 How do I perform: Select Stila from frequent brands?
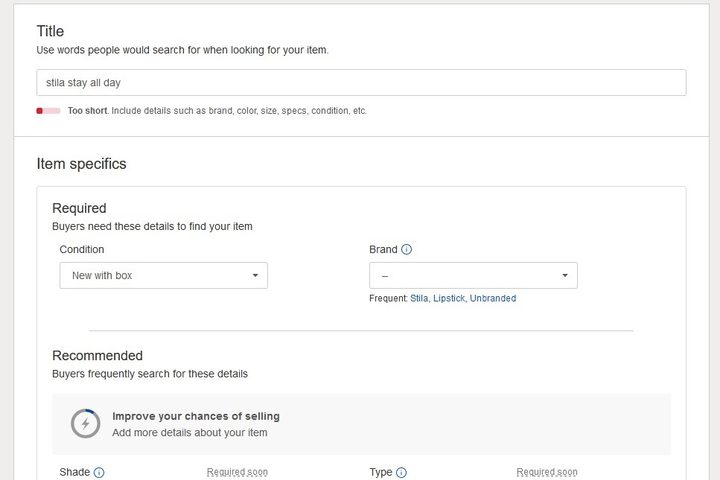coord(419,299)
